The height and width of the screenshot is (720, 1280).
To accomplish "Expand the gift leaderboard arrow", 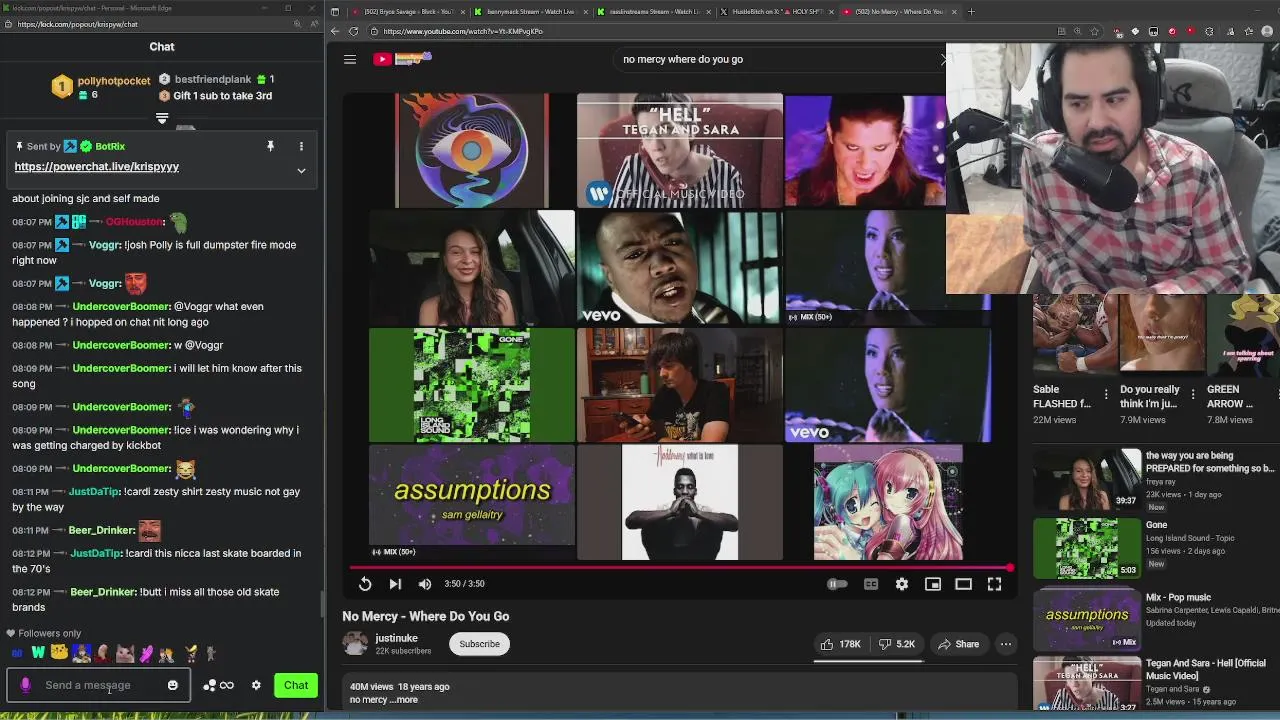I will (162, 118).
